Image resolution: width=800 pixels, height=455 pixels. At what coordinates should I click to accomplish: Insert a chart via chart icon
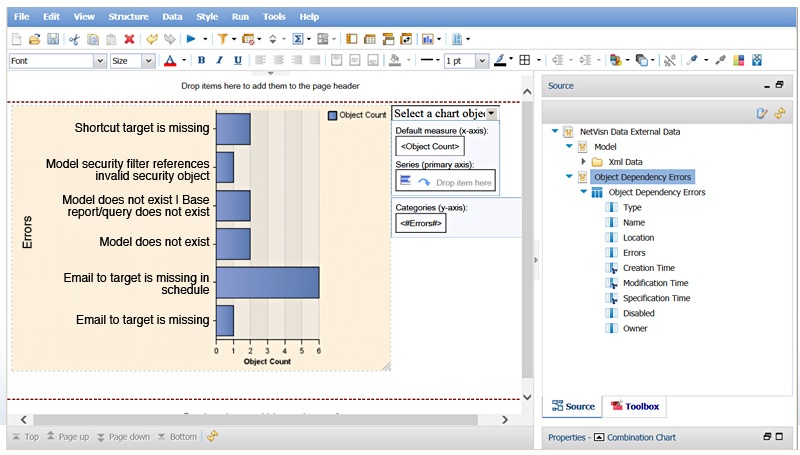point(428,39)
